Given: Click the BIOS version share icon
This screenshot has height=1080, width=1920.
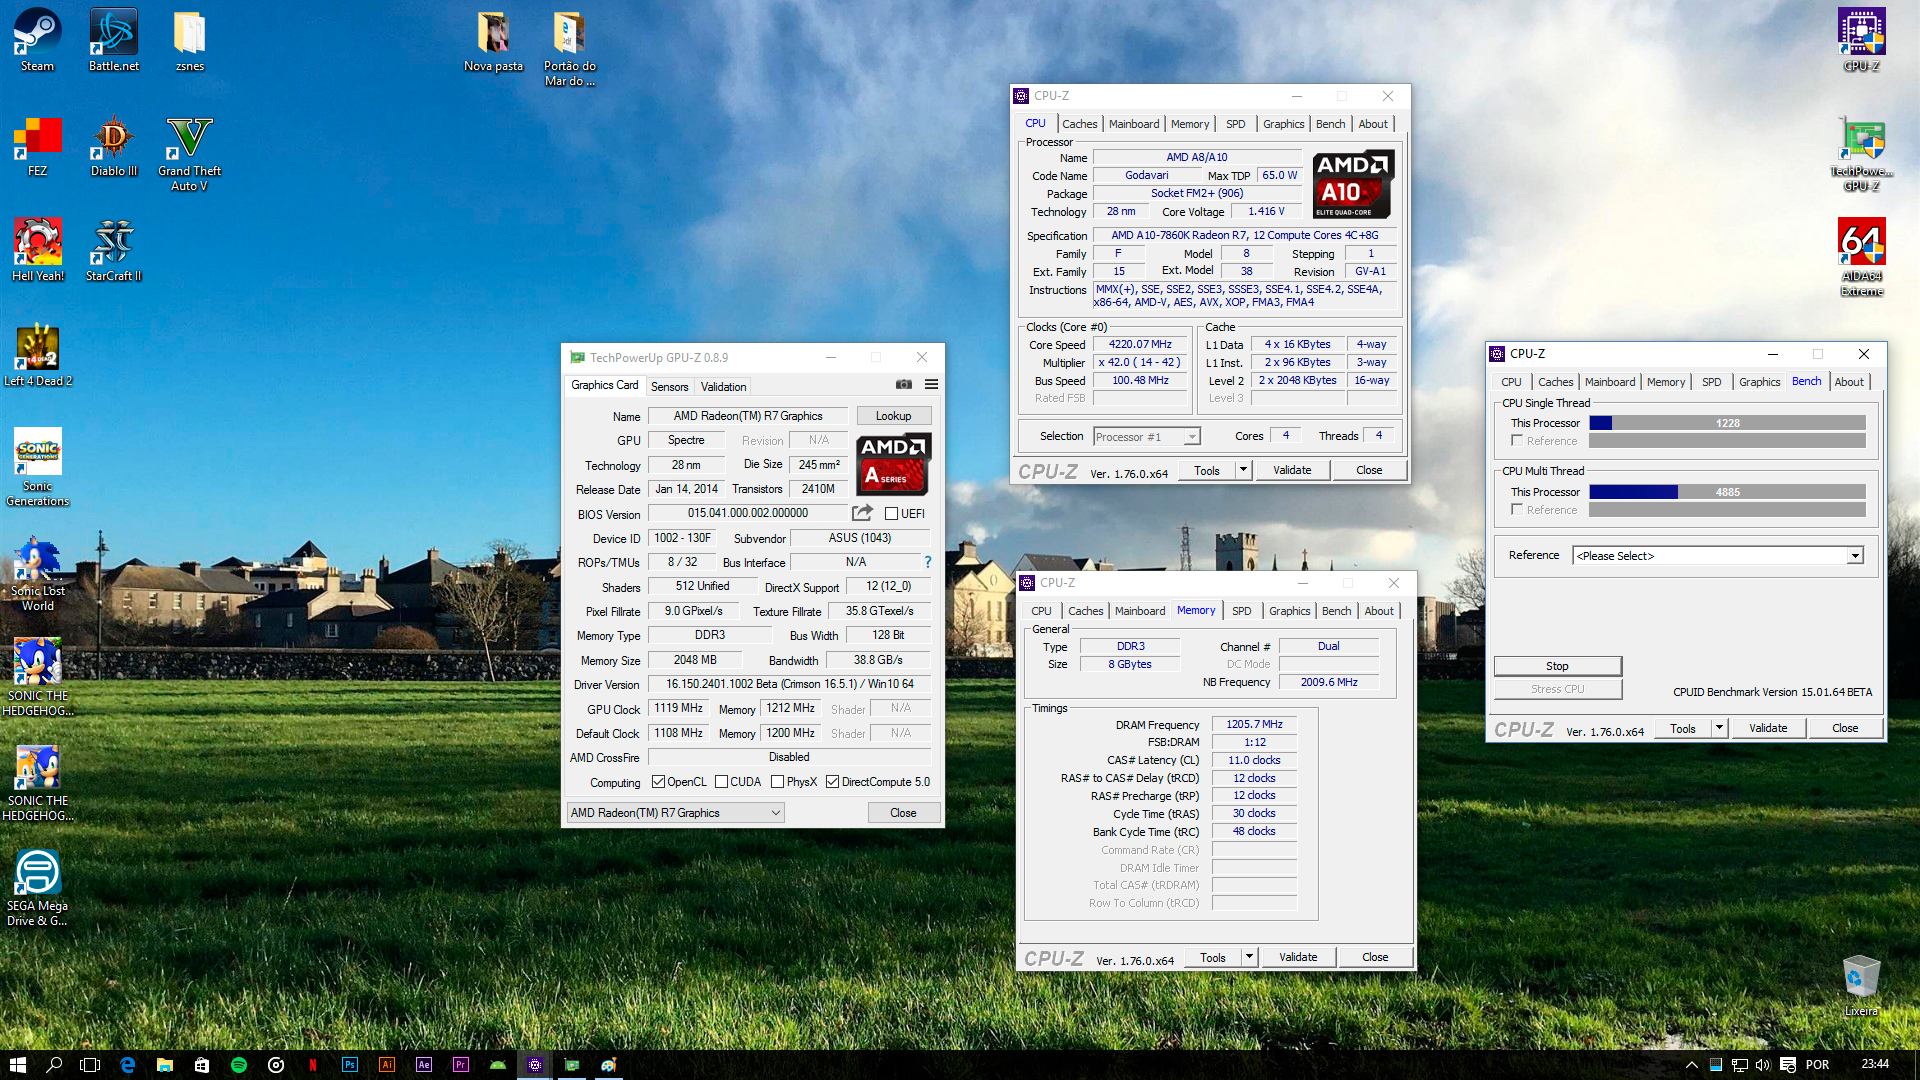Looking at the screenshot, I should [x=862, y=513].
